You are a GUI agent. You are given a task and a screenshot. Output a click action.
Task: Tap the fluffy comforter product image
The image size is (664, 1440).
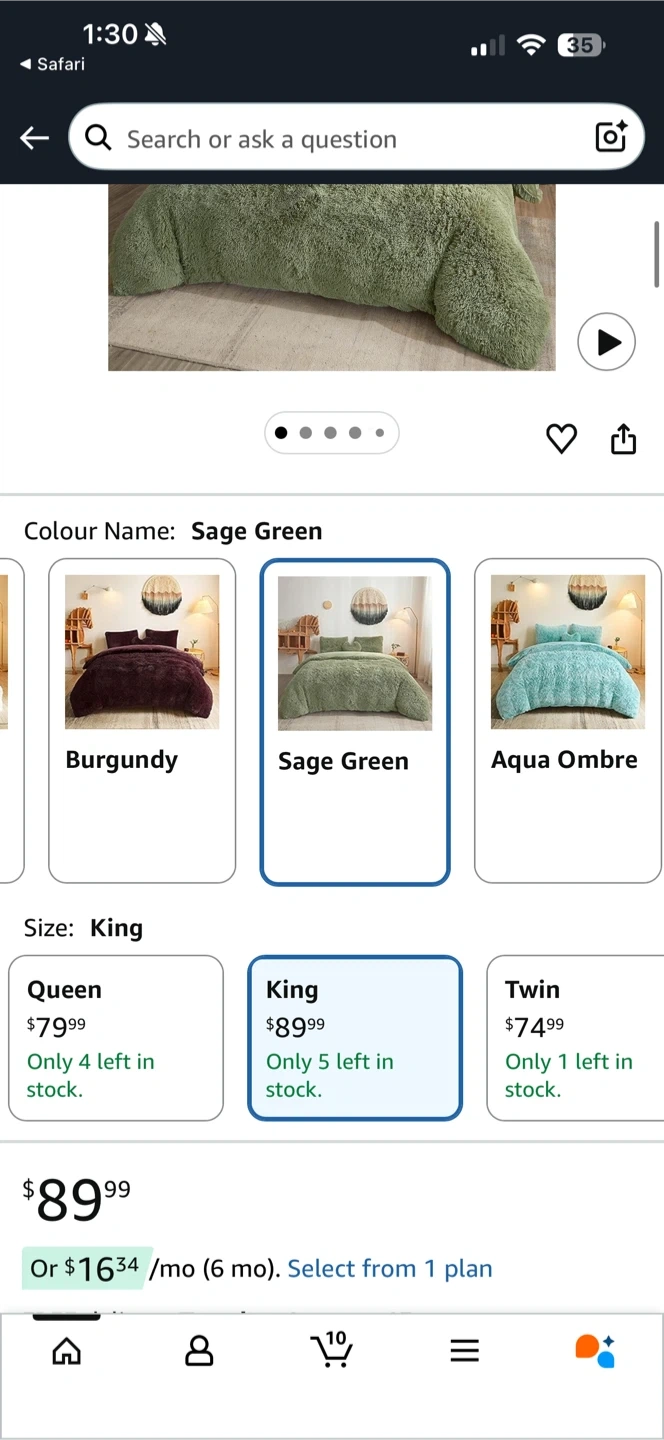[x=331, y=277]
